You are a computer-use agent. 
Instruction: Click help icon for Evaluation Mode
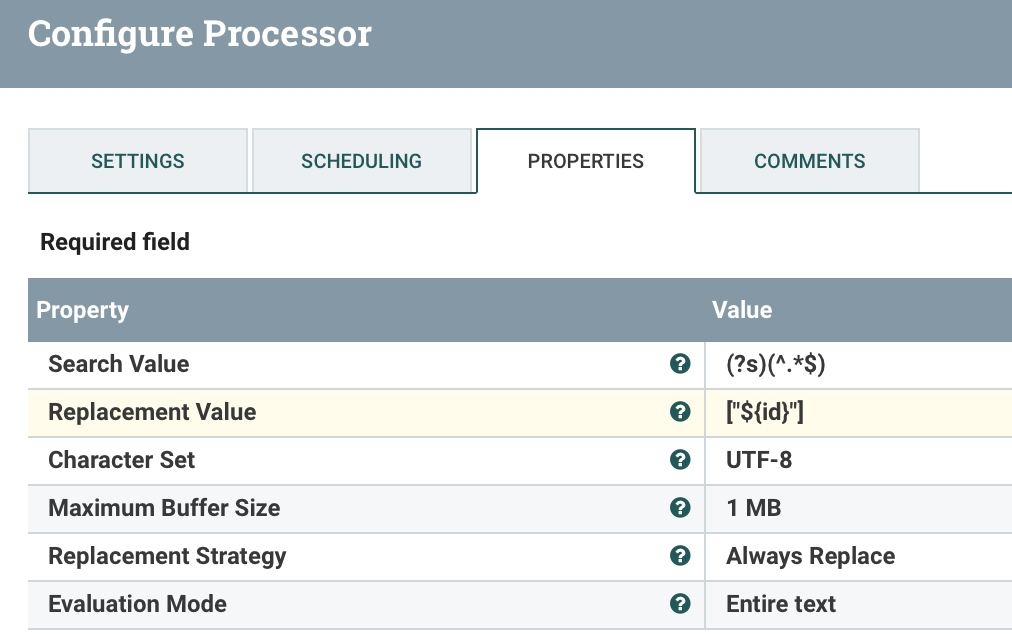(680, 604)
